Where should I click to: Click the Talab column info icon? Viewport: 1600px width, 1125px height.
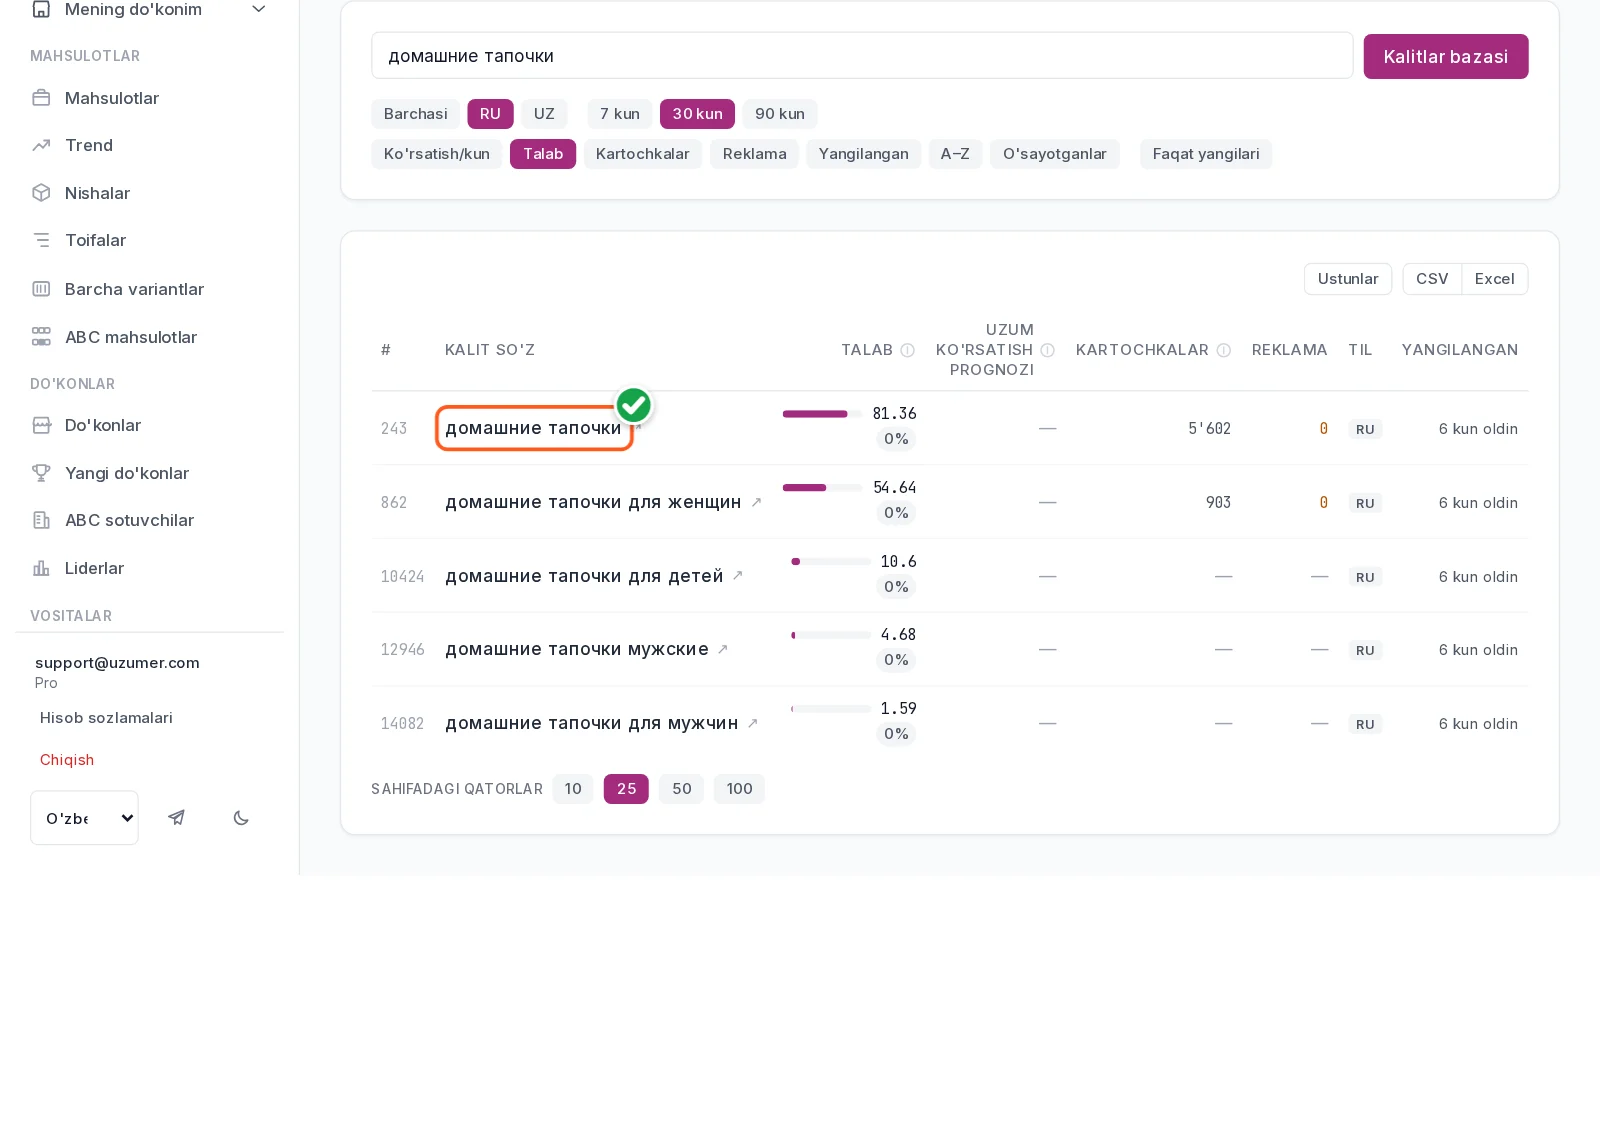(x=907, y=350)
